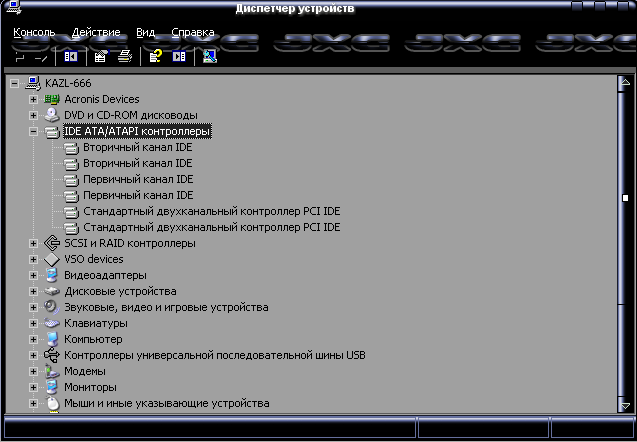Expand SCSI и RAID контроллеры
Screen dimensions: 637x442
pyautogui.click(x=33, y=243)
